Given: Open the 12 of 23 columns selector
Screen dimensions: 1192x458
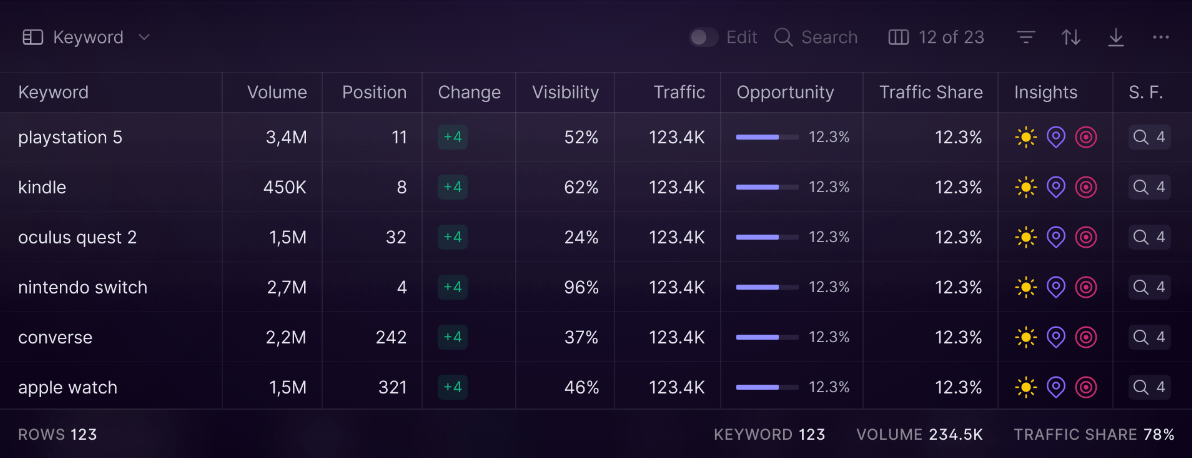Looking at the screenshot, I should (x=937, y=37).
